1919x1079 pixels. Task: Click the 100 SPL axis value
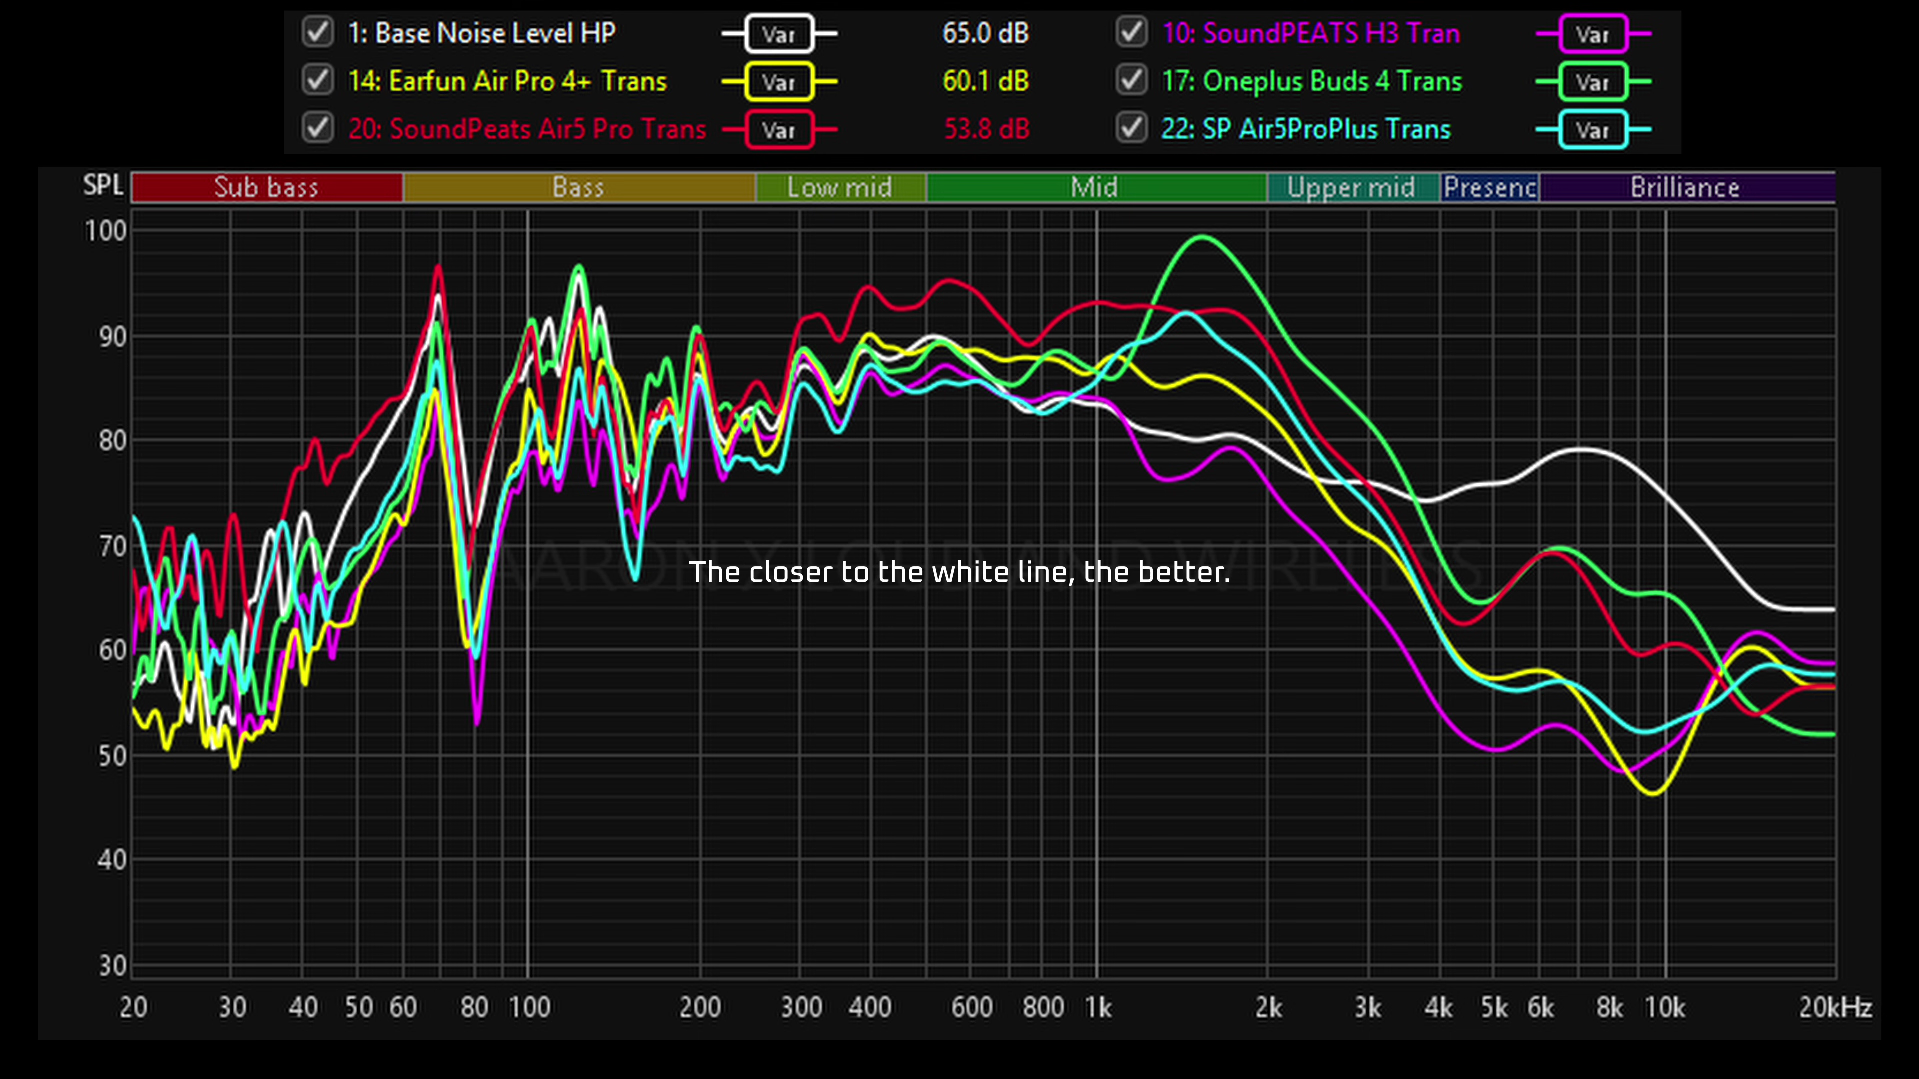point(106,231)
